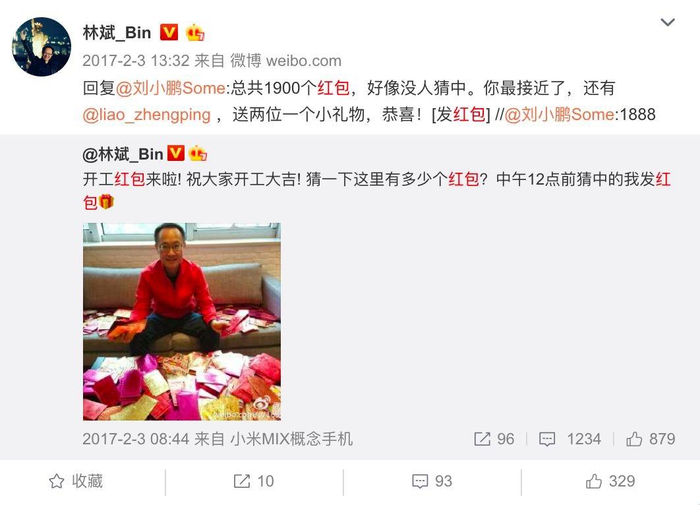Enlarge the red envelope photo thumbnail

[x=182, y=321]
